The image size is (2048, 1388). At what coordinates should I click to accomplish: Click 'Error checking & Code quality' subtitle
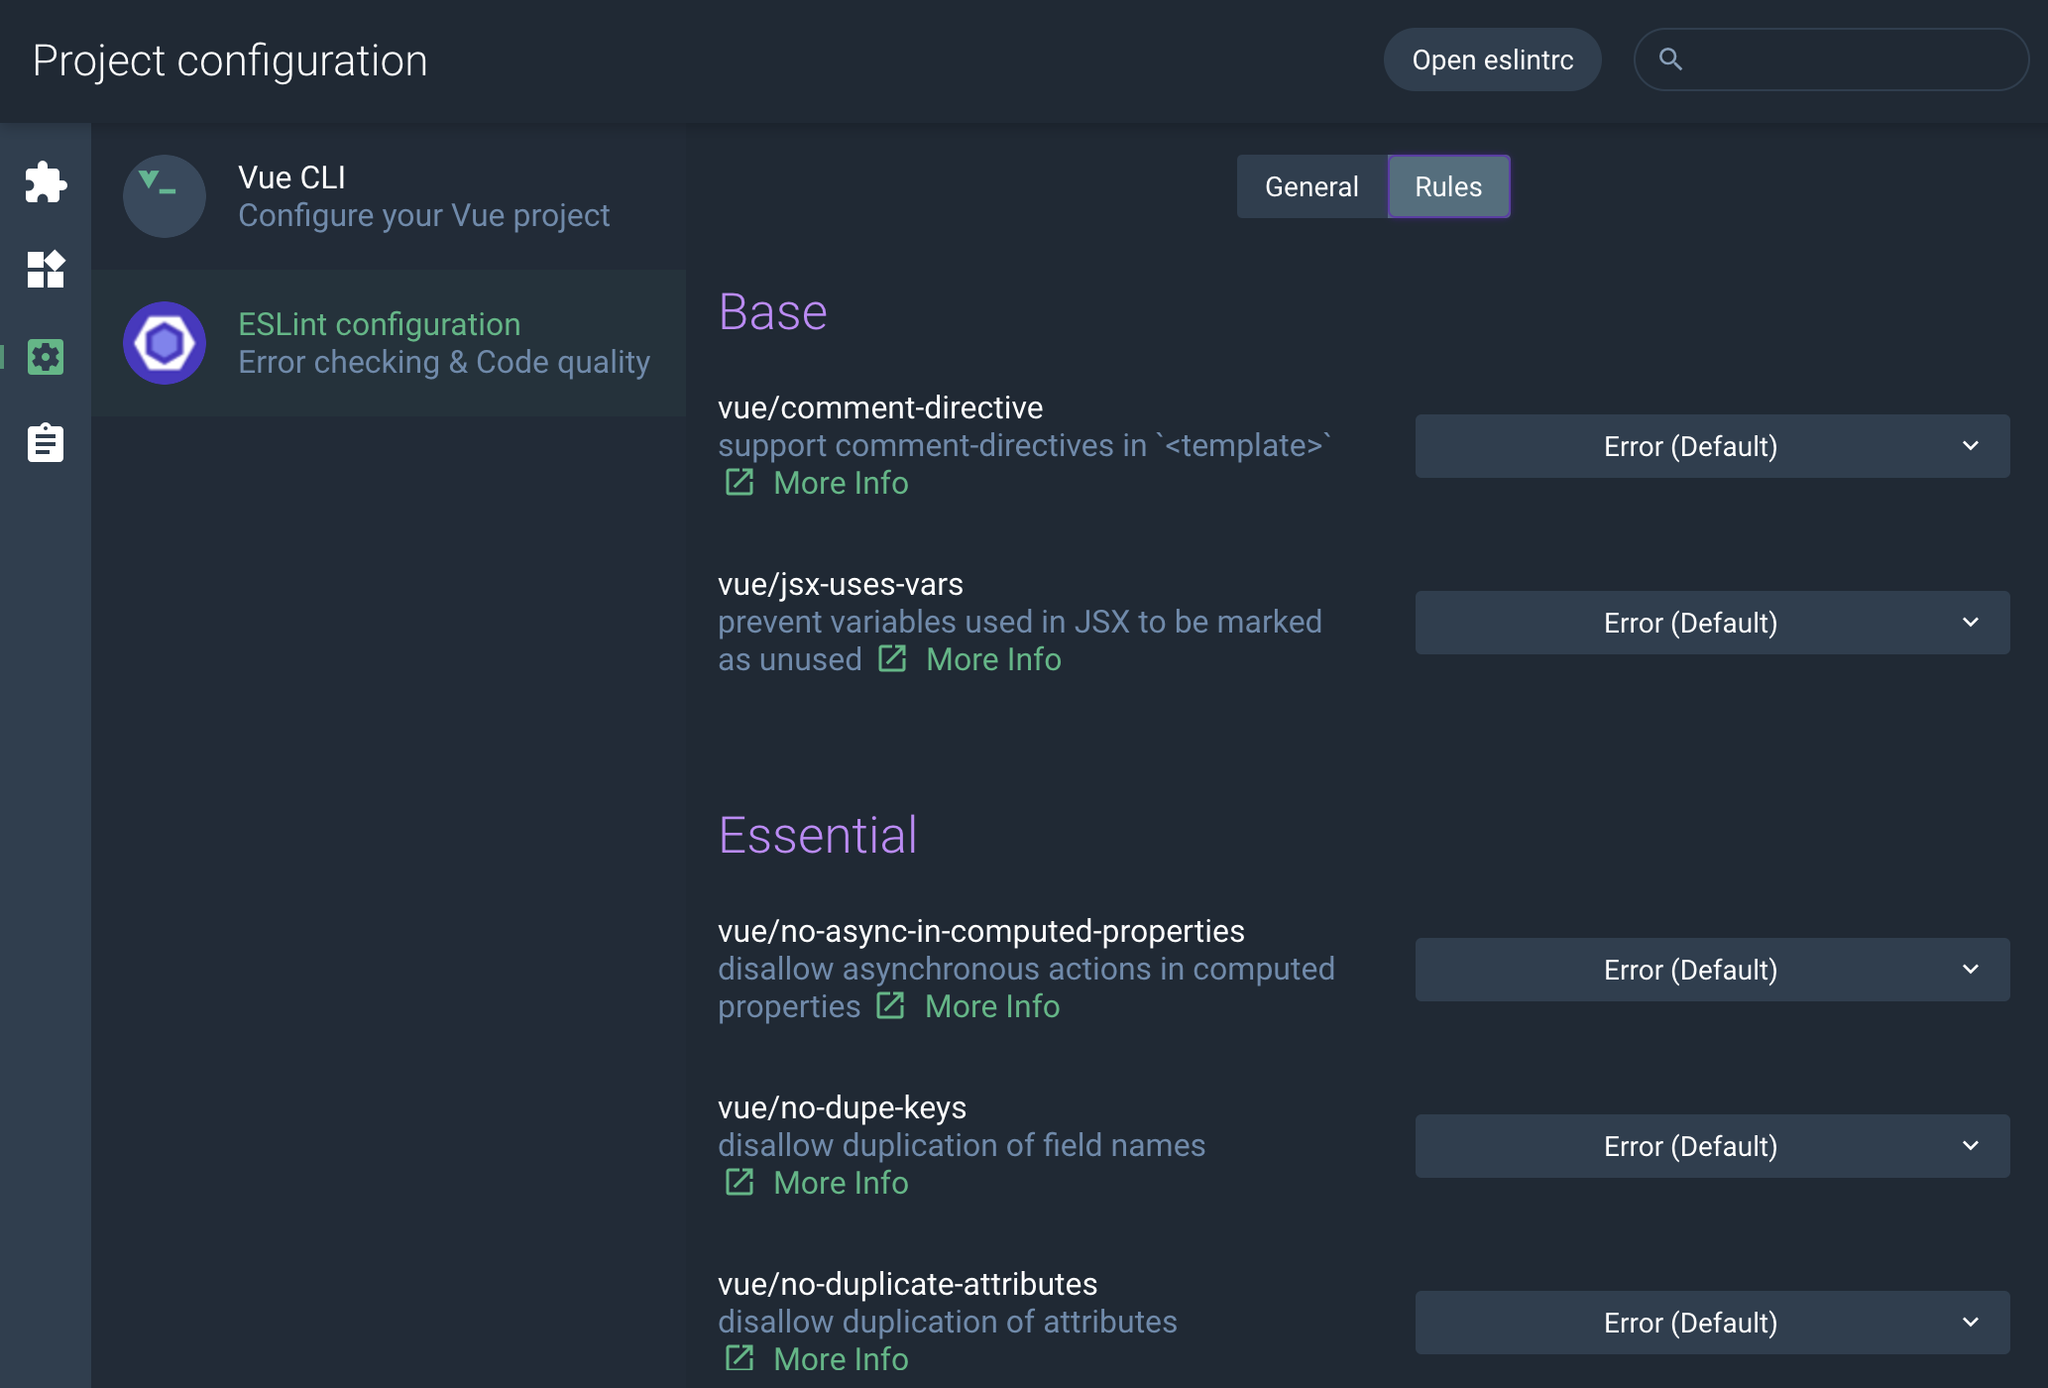(444, 362)
